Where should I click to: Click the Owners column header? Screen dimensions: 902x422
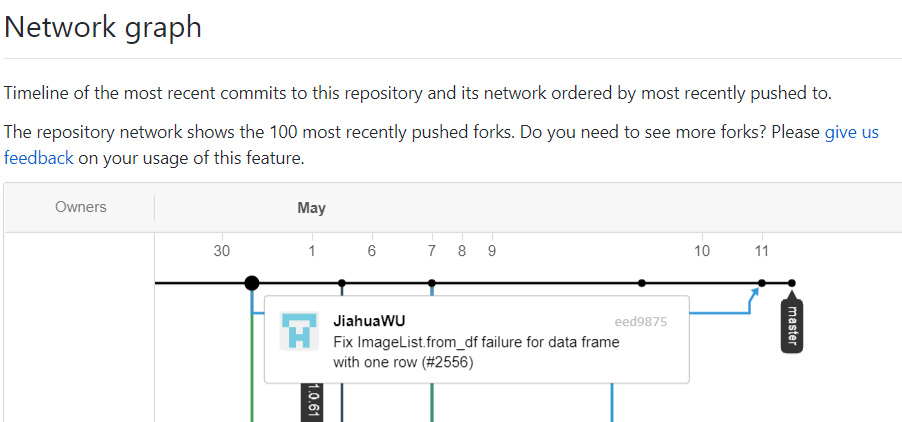coord(81,207)
